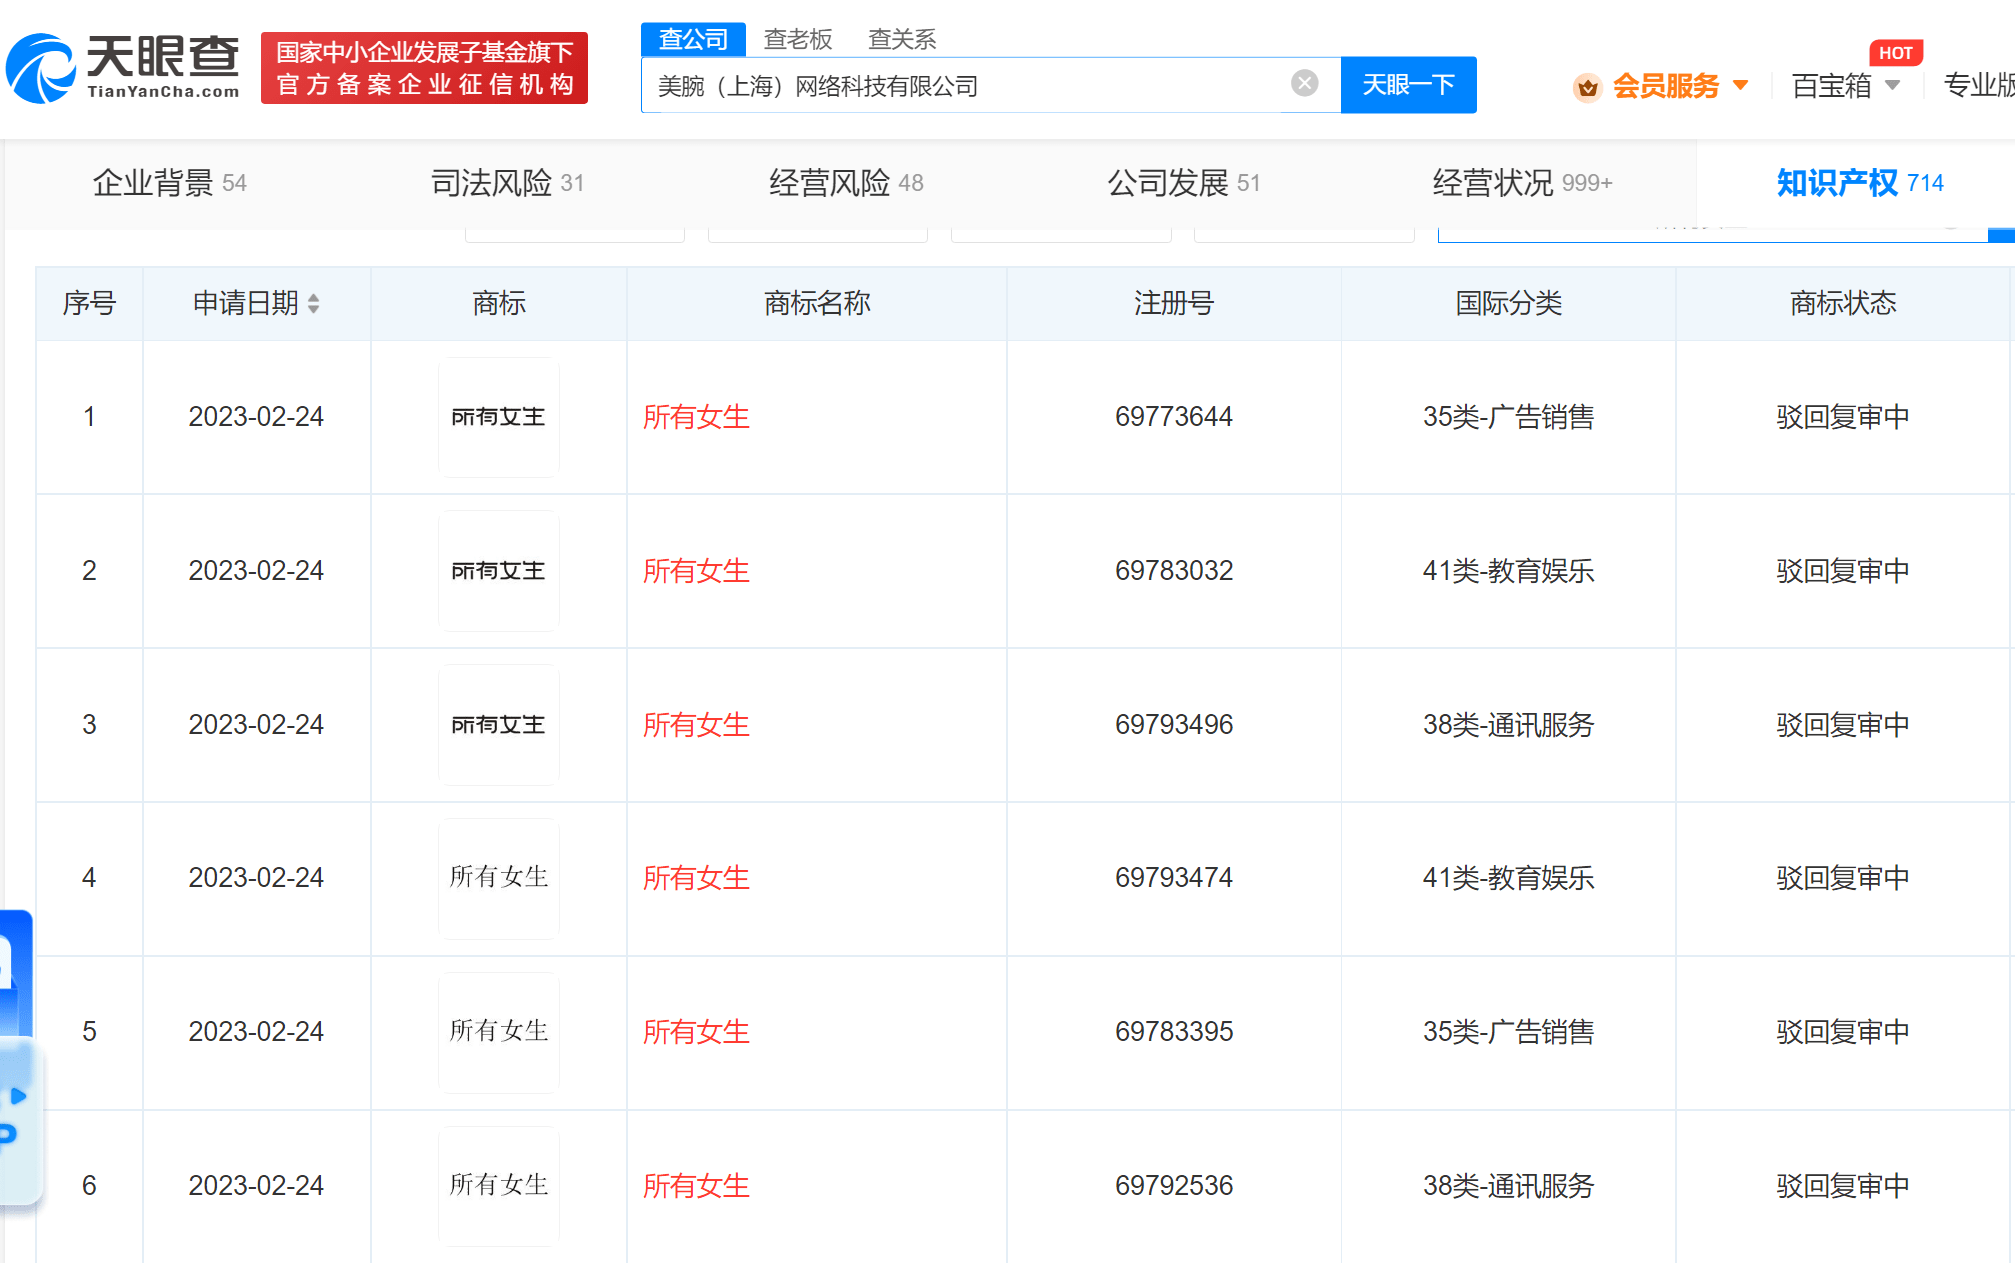This screenshot has width=2015, height=1263.
Task: Open trademark image in row 1
Action: tap(498, 417)
